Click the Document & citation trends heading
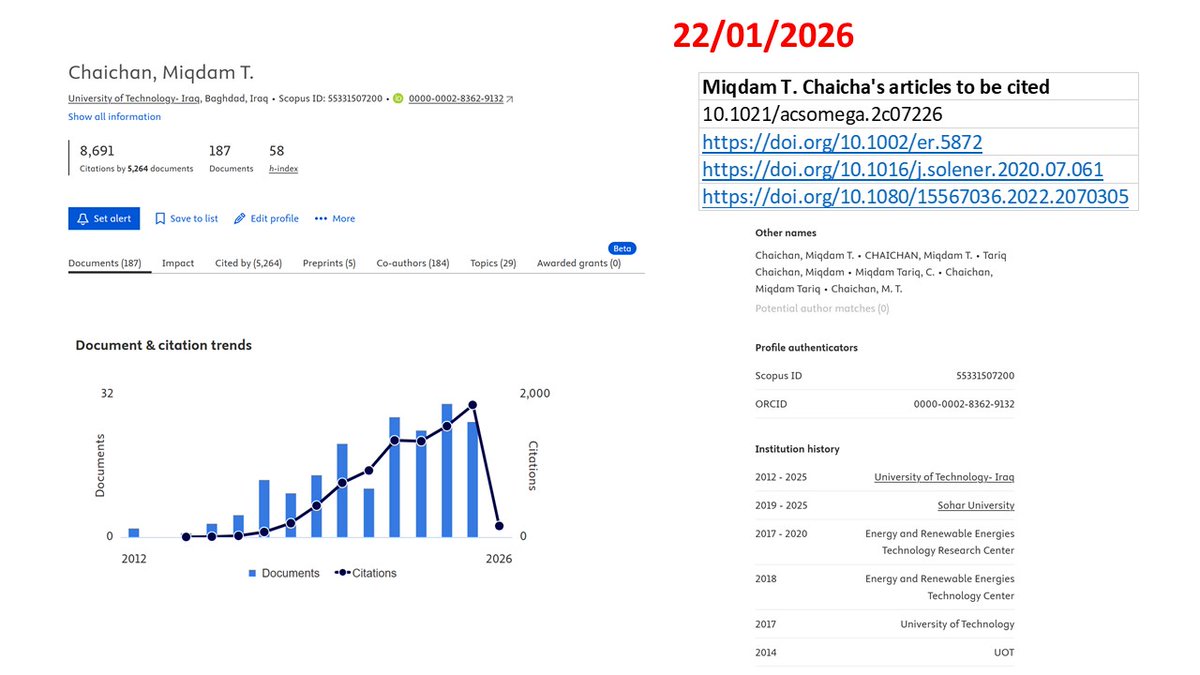 164,345
